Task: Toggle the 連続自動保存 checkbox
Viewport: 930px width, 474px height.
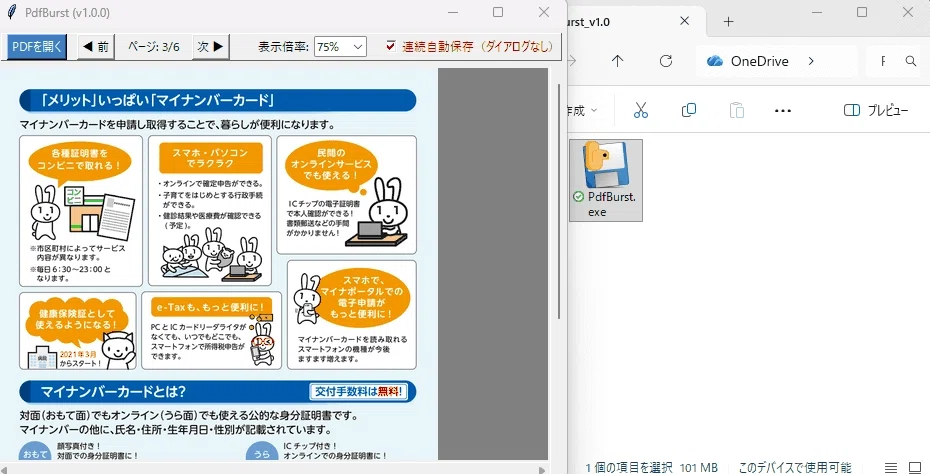Action: [x=391, y=46]
